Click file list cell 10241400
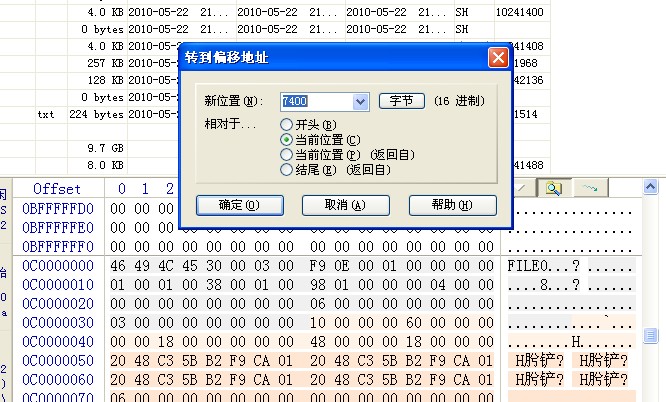Image resolution: width=666 pixels, height=402 pixels. [520, 12]
